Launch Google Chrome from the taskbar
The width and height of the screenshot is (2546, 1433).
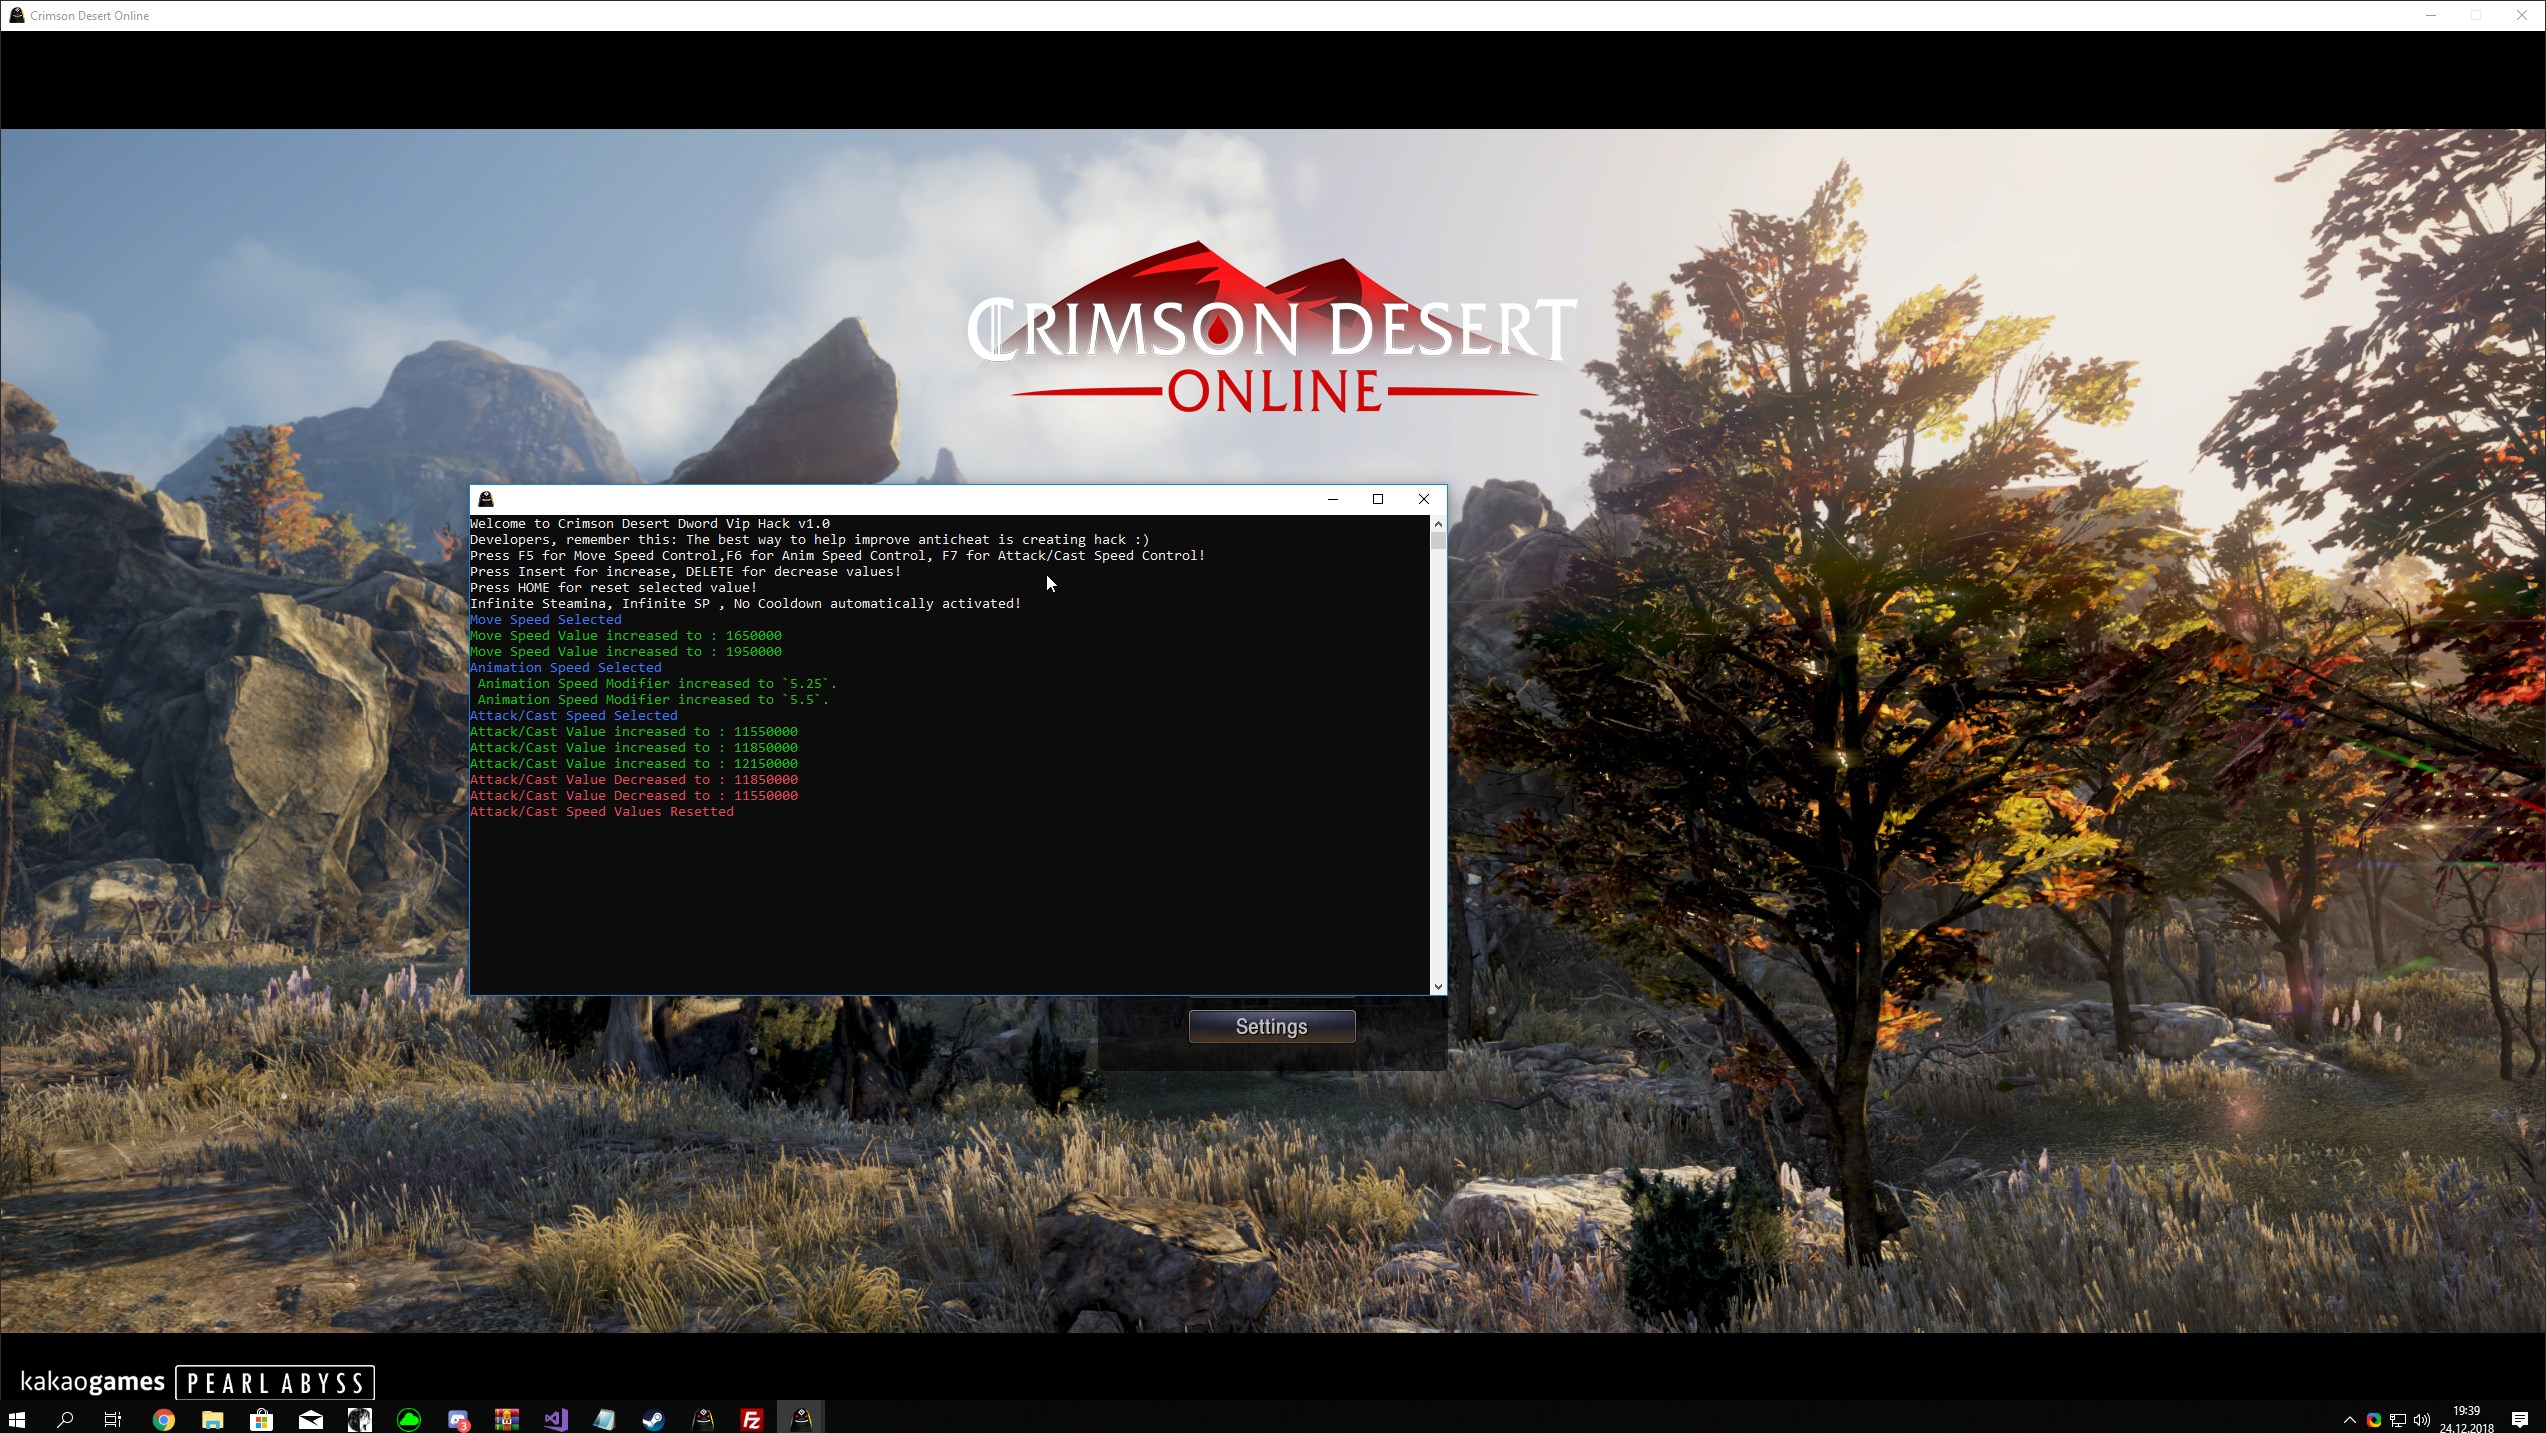[164, 1419]
